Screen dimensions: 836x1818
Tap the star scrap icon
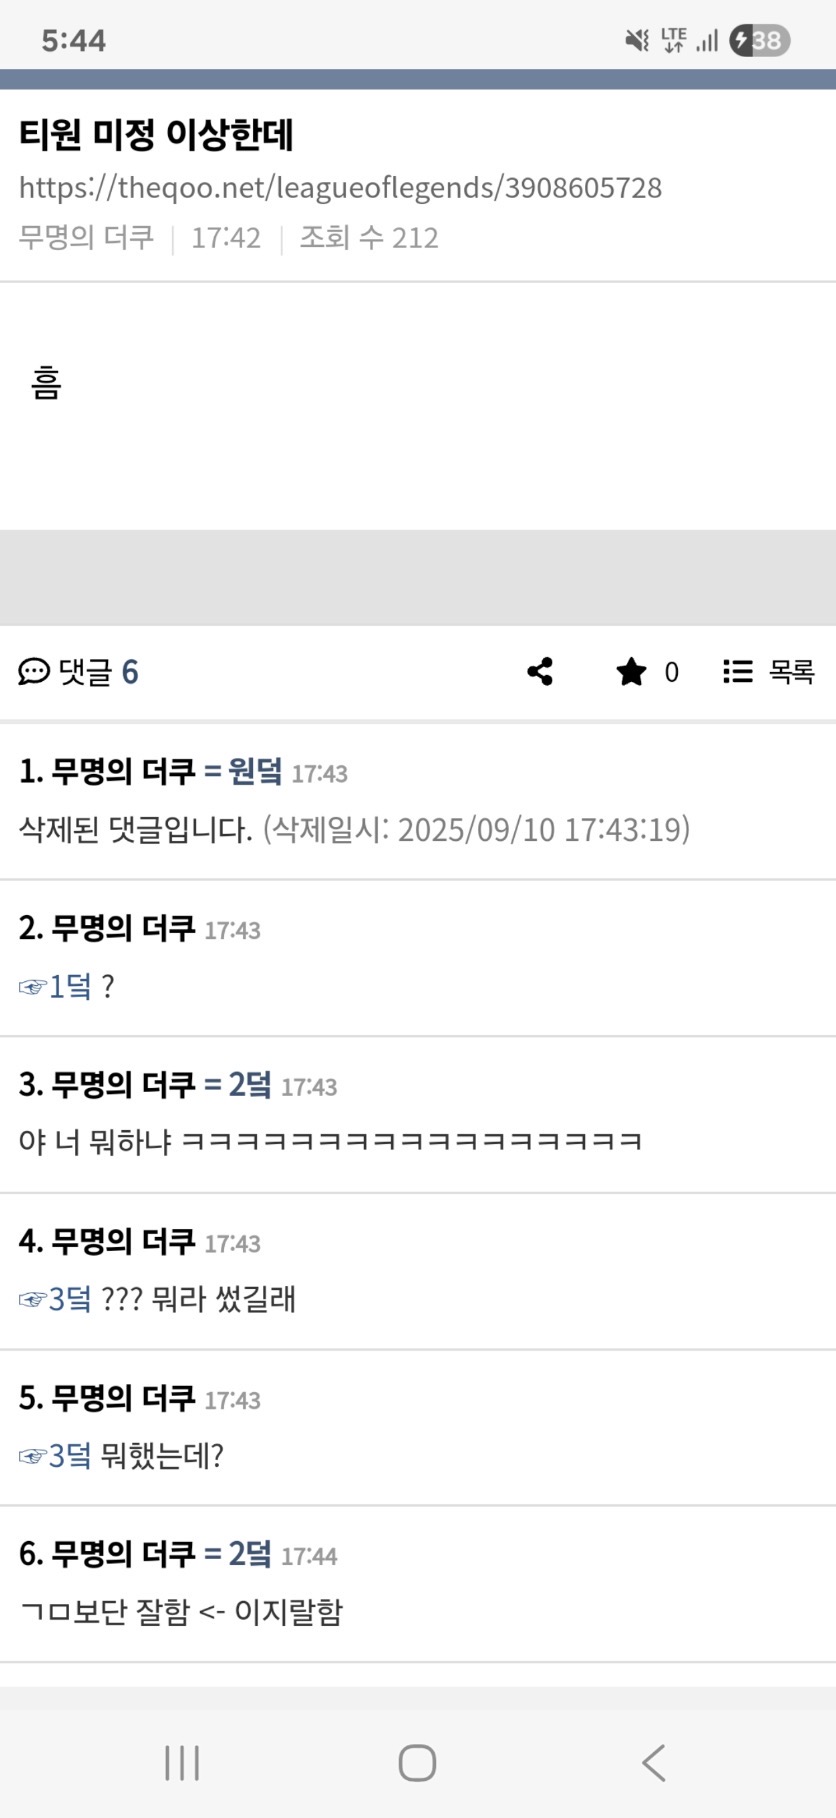click(x=631, y=672)
